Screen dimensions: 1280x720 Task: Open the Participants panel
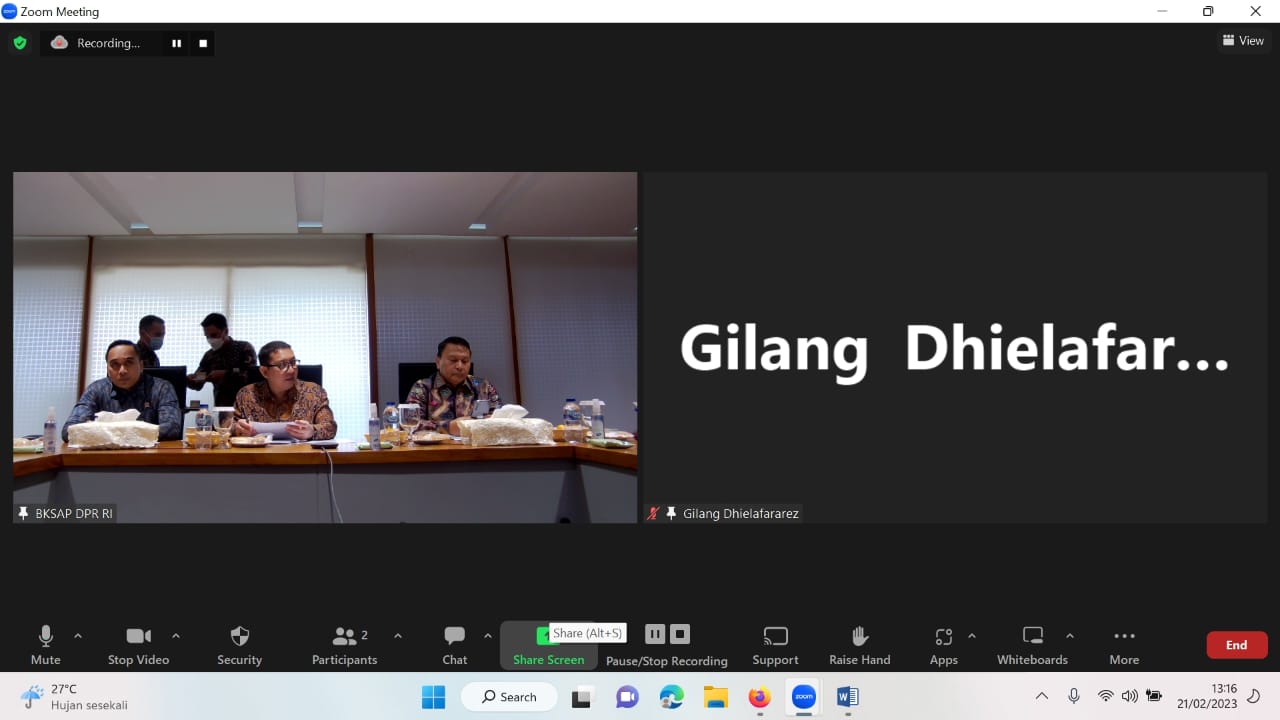345,645
